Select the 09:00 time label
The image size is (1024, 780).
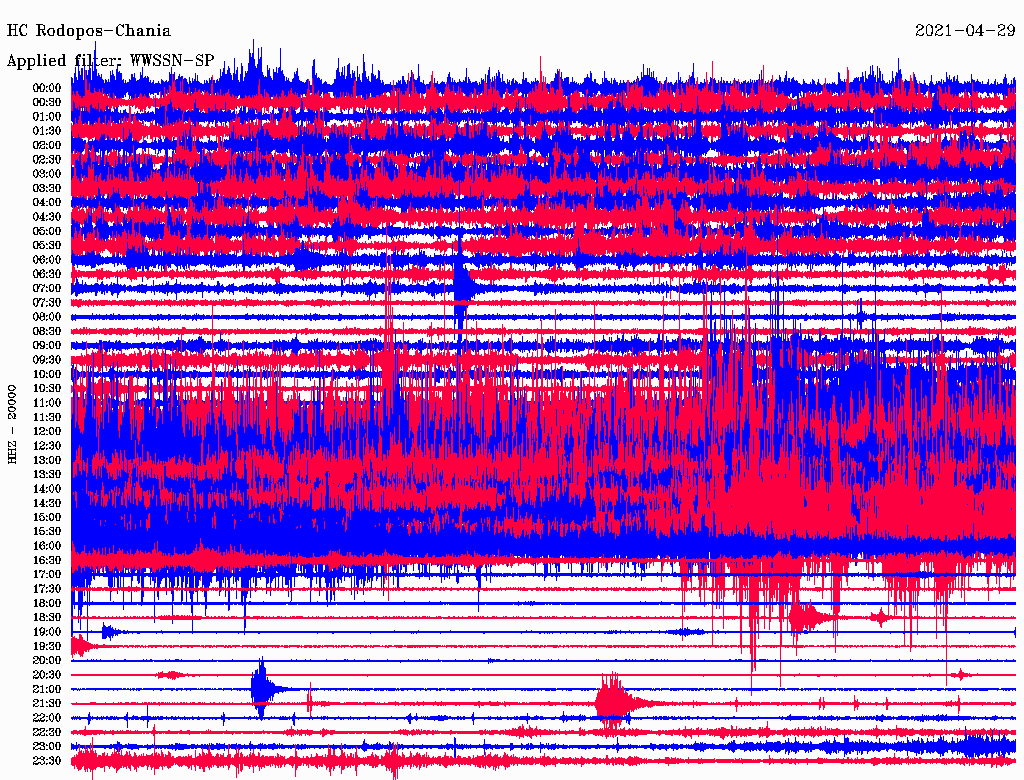coord(47,346)
